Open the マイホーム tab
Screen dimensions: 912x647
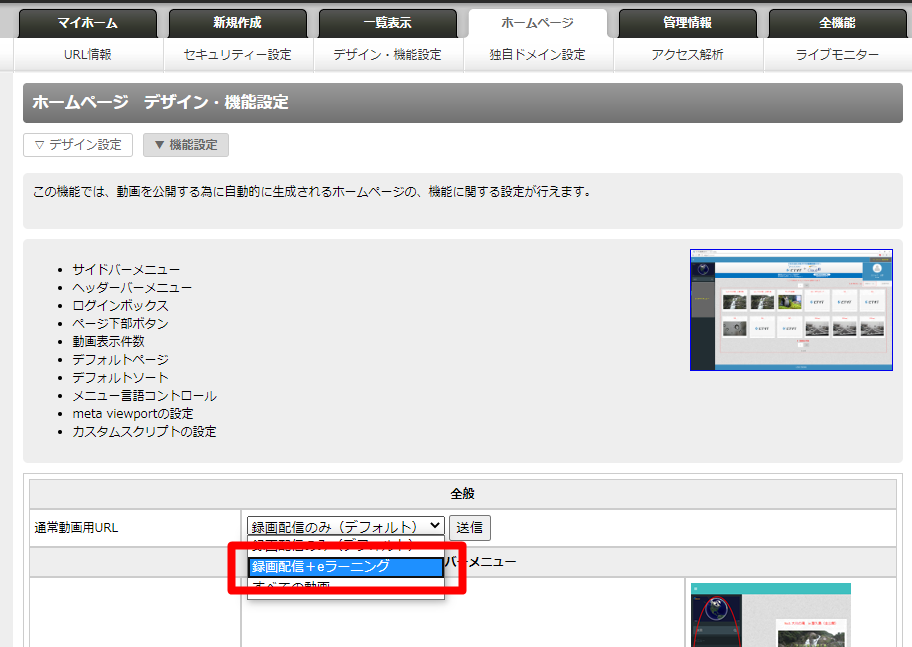tap(88, 23)
